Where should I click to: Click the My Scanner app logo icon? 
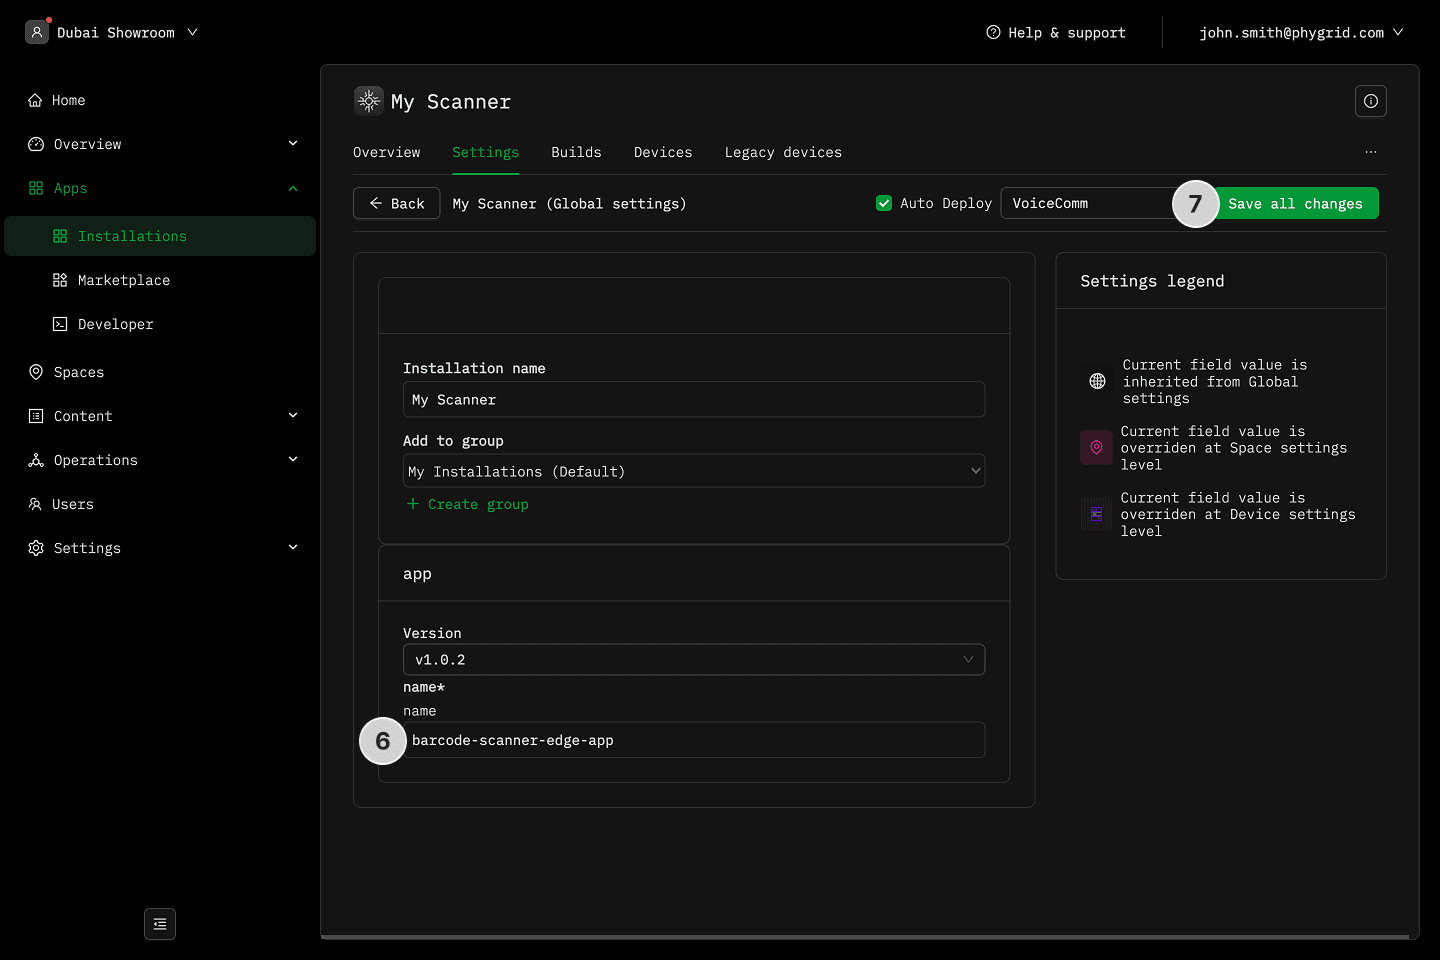pyautogui.click(x=369, y=101)
